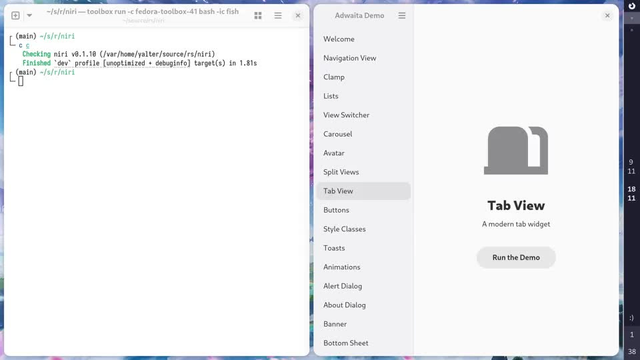Click the large Tab View illustration icon
This screenshot has height=360, width=640.
coord(516,151)
